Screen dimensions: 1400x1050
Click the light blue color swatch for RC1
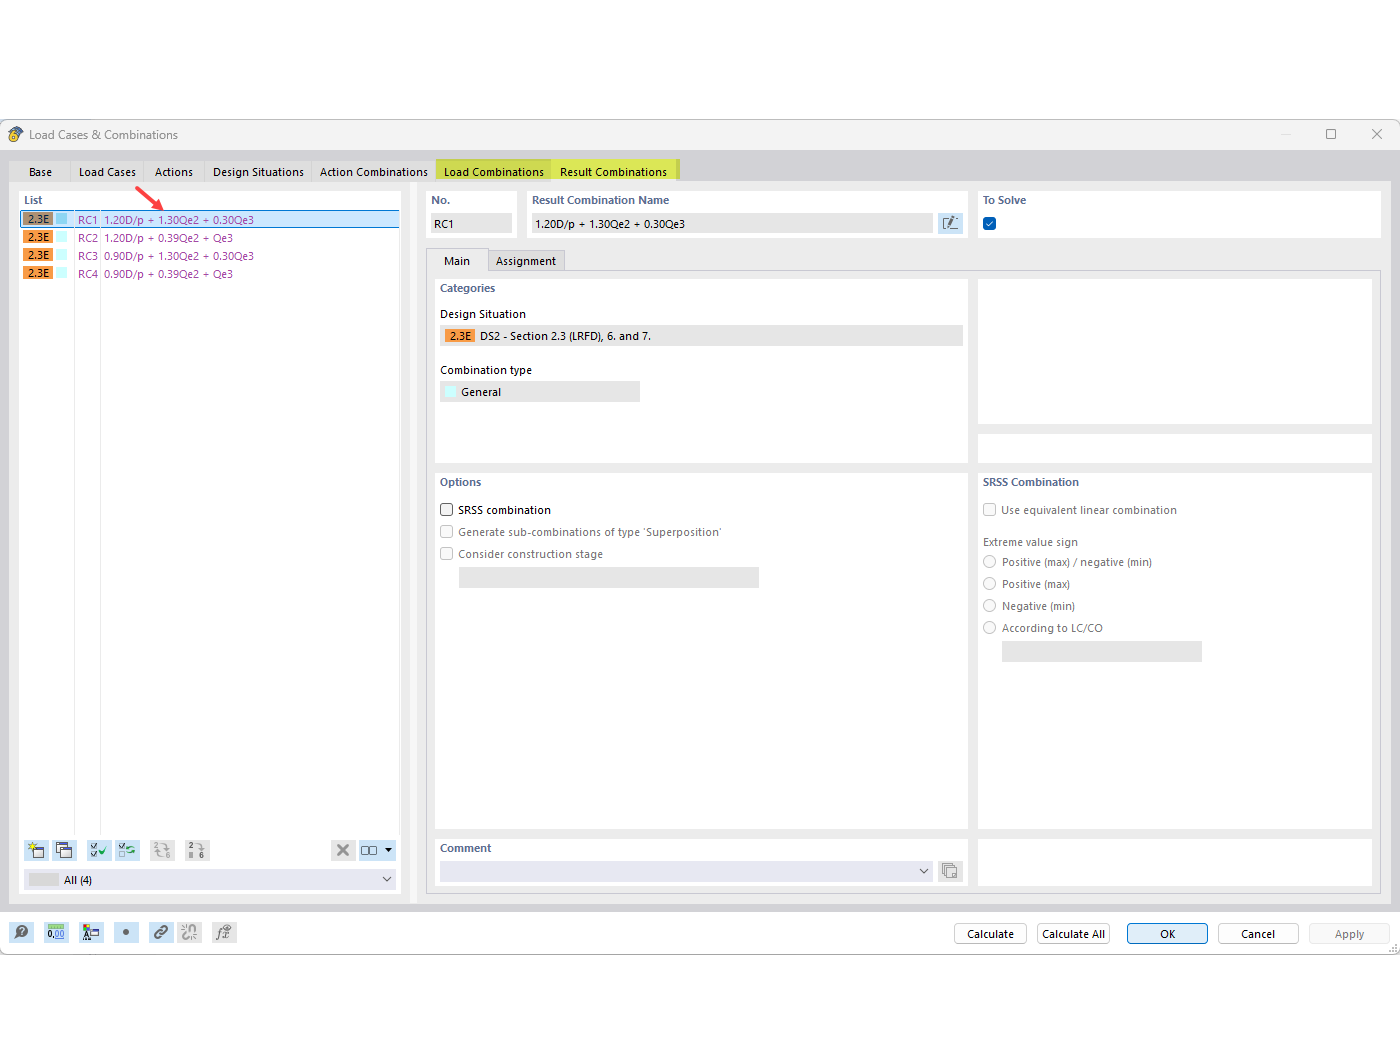tap(62, 219)
